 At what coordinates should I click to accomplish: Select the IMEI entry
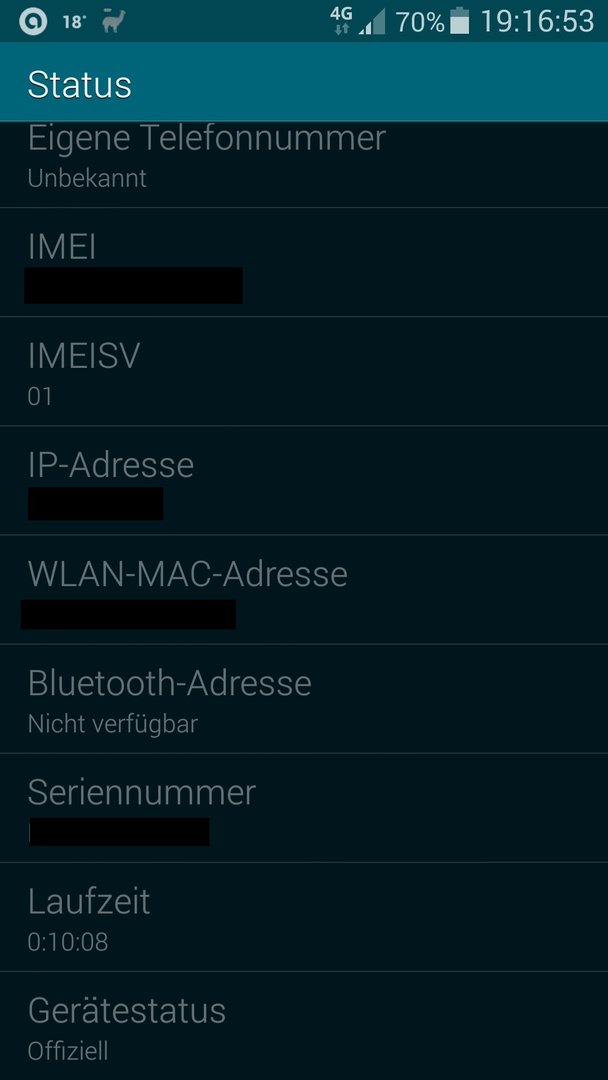pyautogui.click(x=304, y=262)
